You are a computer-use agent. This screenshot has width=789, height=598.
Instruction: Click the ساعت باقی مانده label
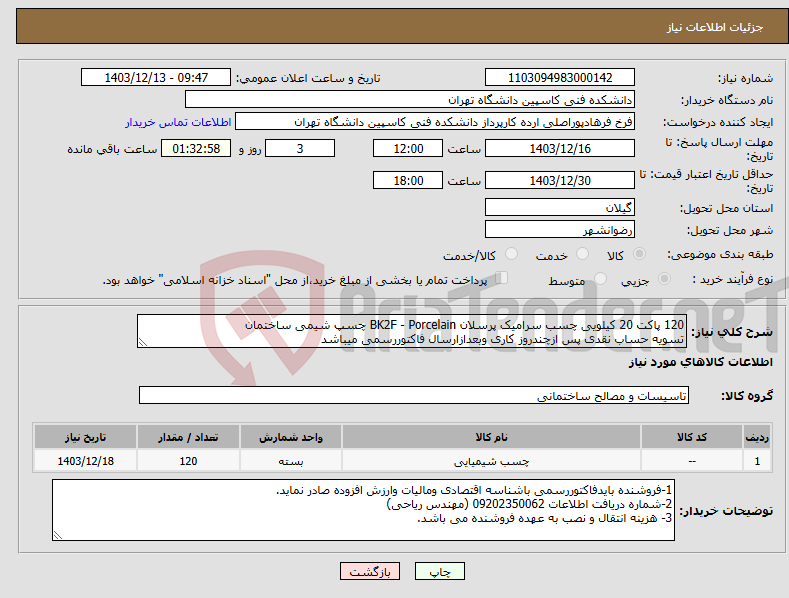pos(112,150)
